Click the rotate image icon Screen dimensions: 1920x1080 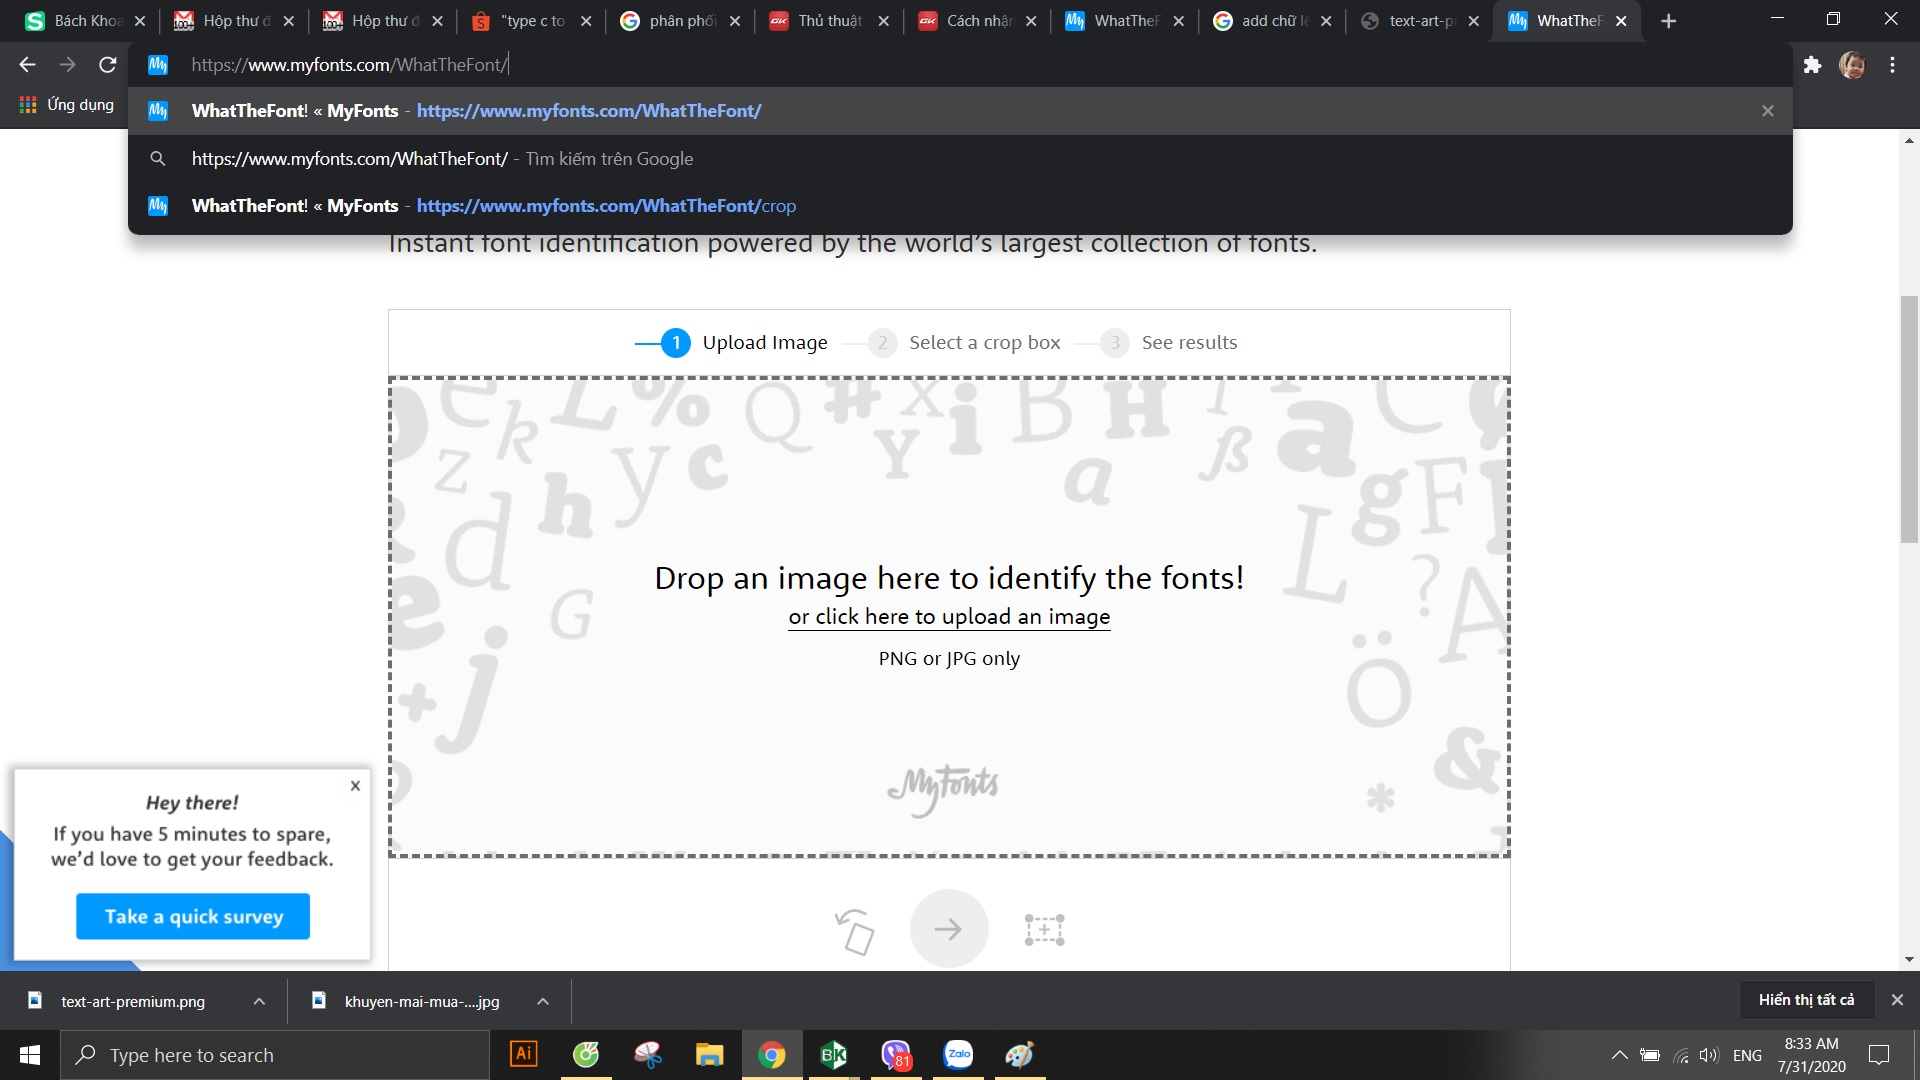click(x=854, y=931)
